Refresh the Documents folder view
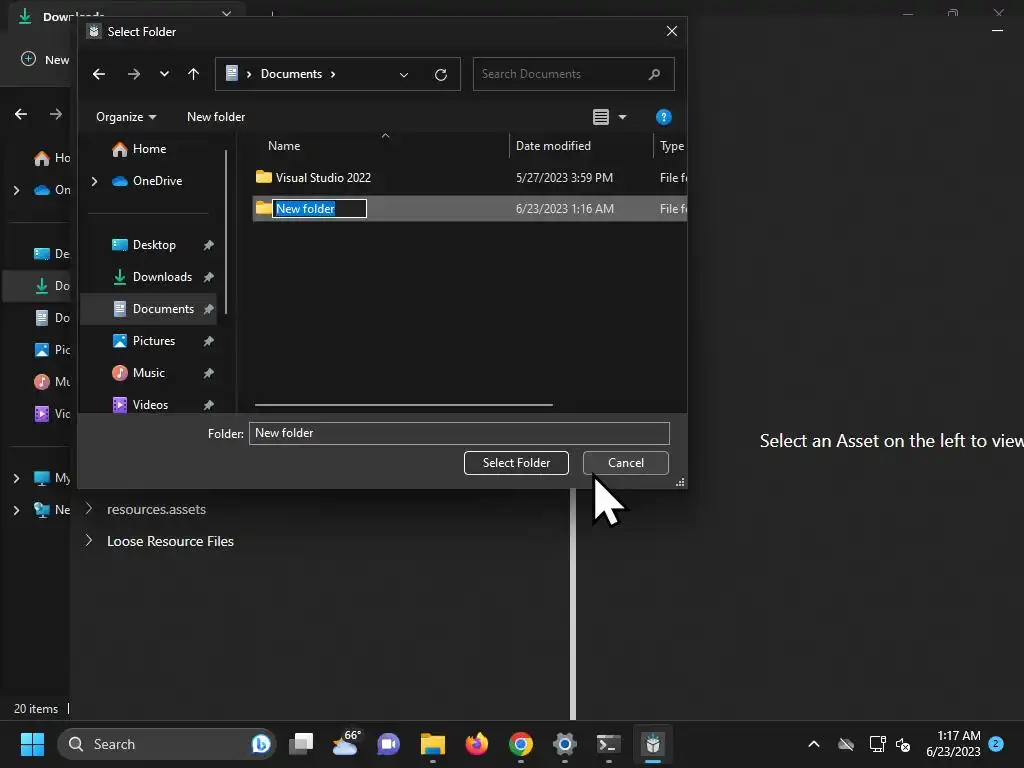The height and width of the screenshot is (768, 1024). pyautogui.click(x=441, y=74)
